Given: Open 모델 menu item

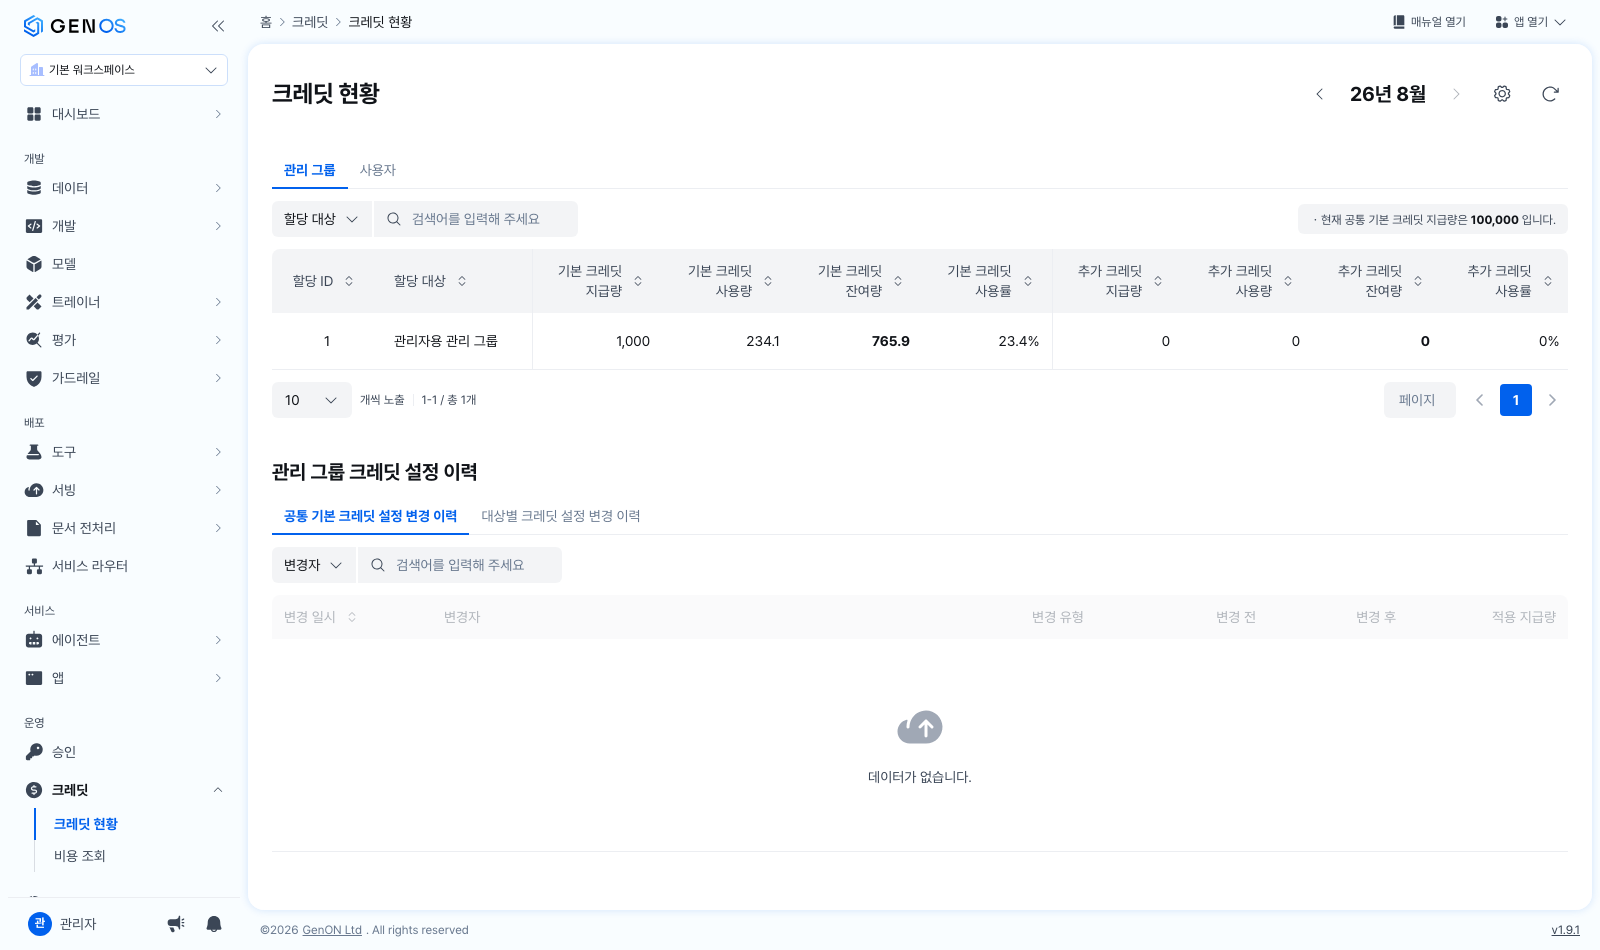Looking at the screenshot, I should 124,264.
